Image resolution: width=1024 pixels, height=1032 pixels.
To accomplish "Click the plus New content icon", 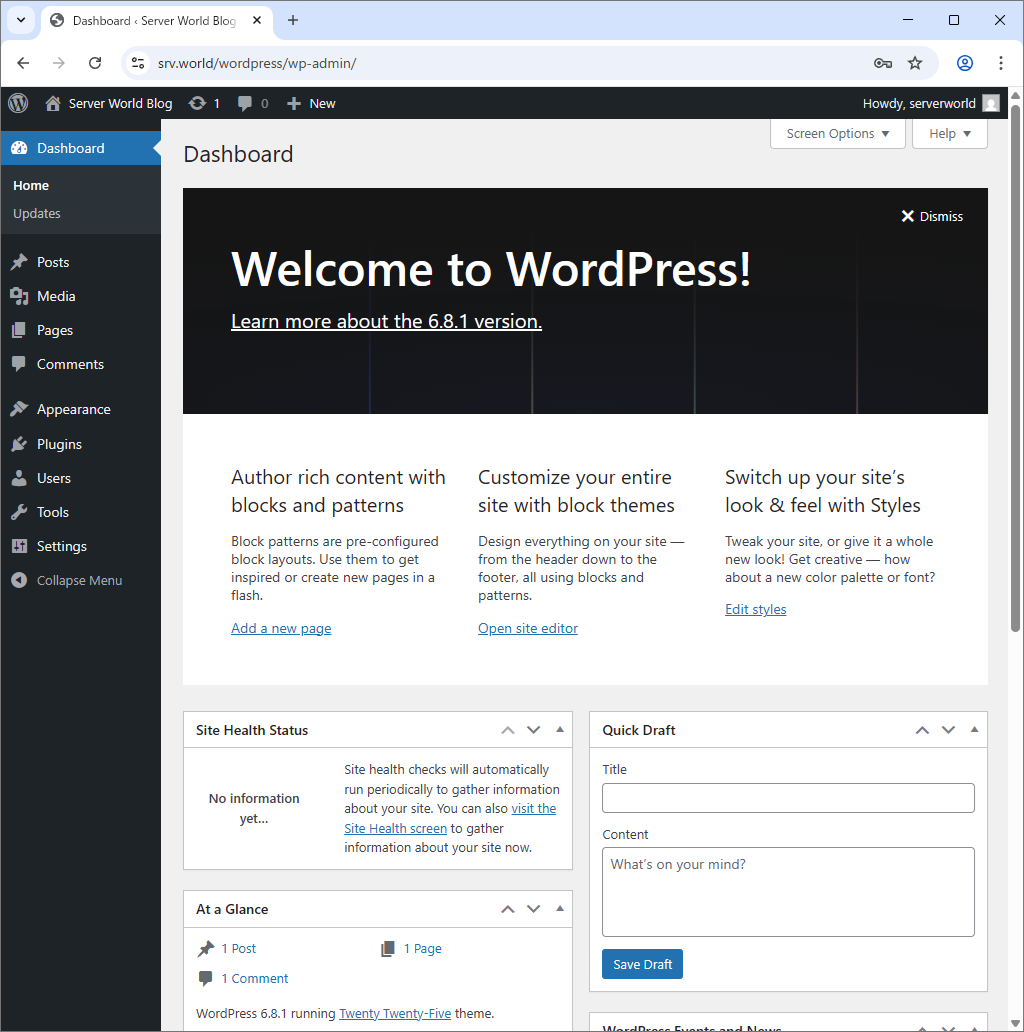I will click(x=294, y=103).
